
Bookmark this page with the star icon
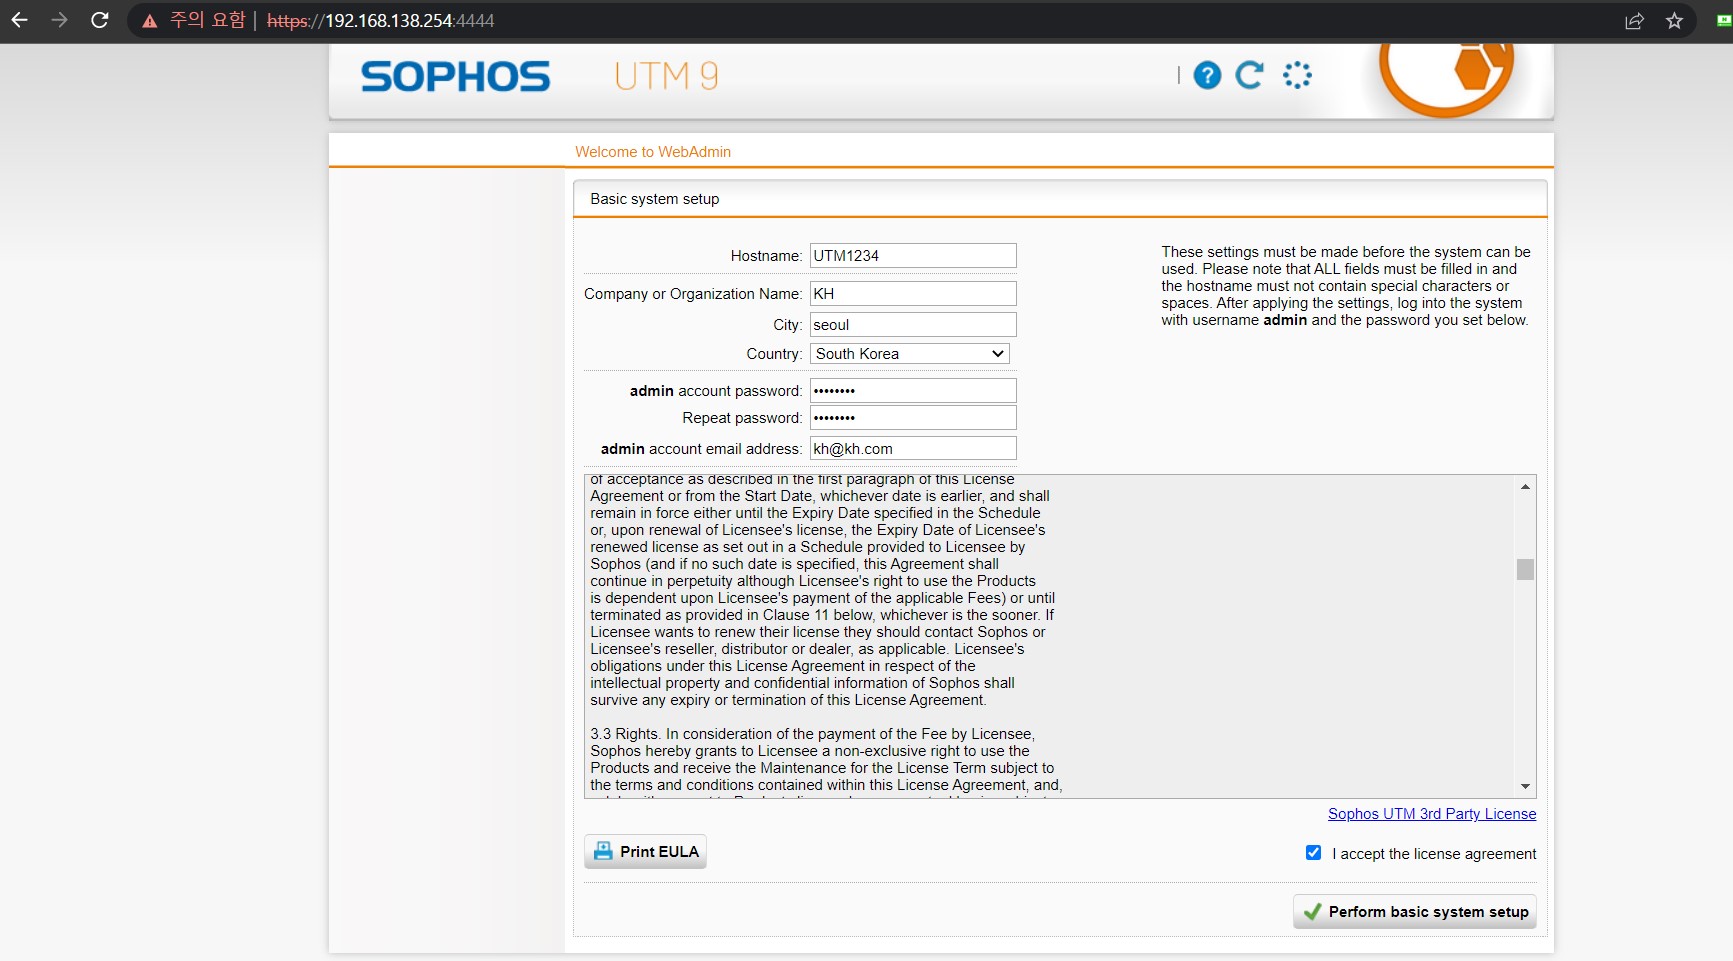(1674, 21)
